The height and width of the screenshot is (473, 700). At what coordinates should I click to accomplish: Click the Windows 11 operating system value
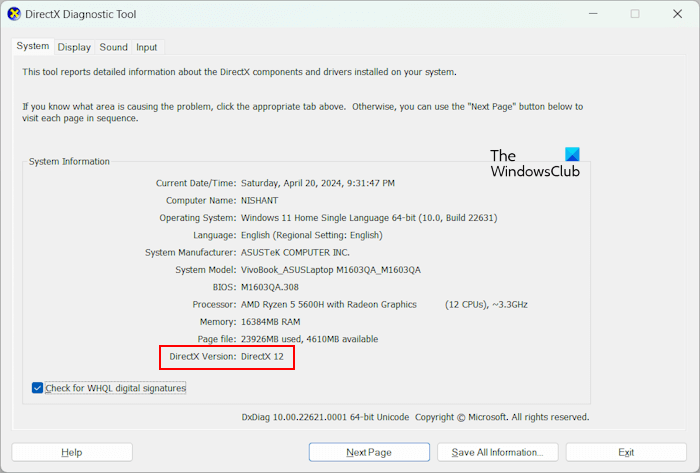tap(368, 218)
